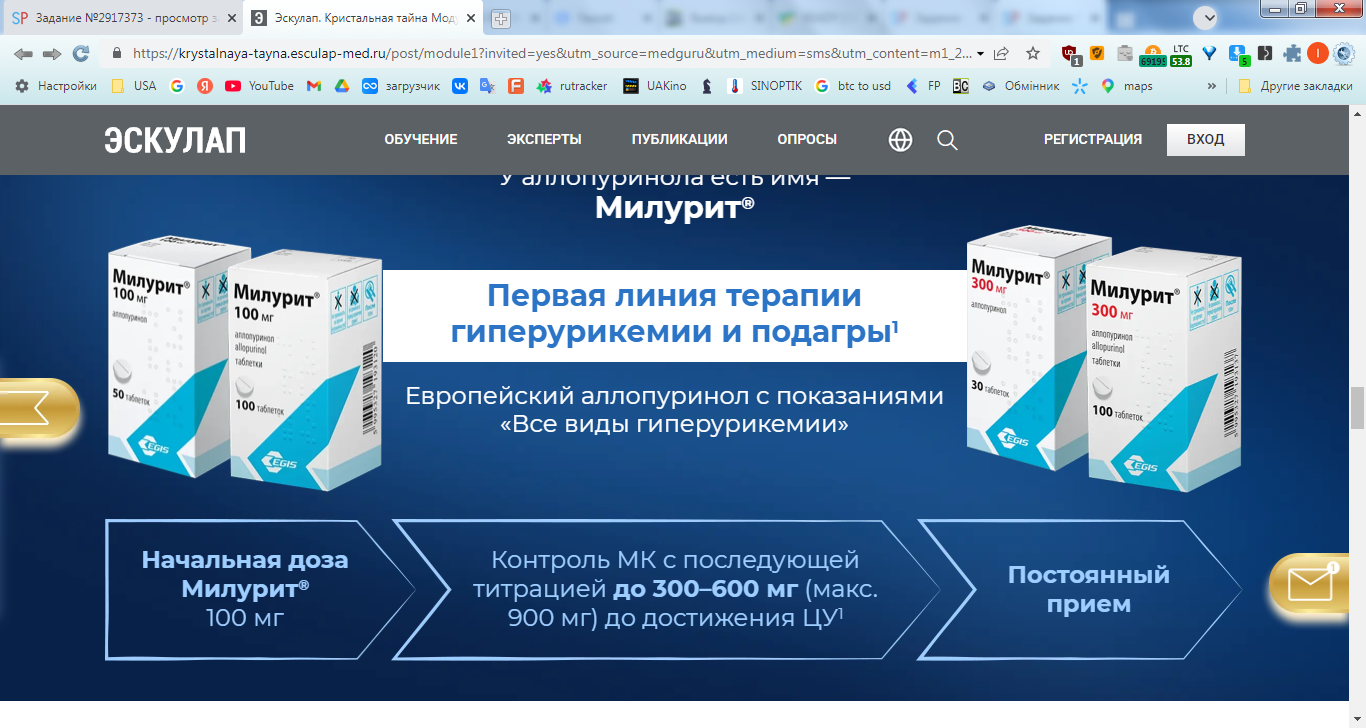The image size is (1366, 728).
Task: Open the VK bookmark
Action: (x=460, y=86)
